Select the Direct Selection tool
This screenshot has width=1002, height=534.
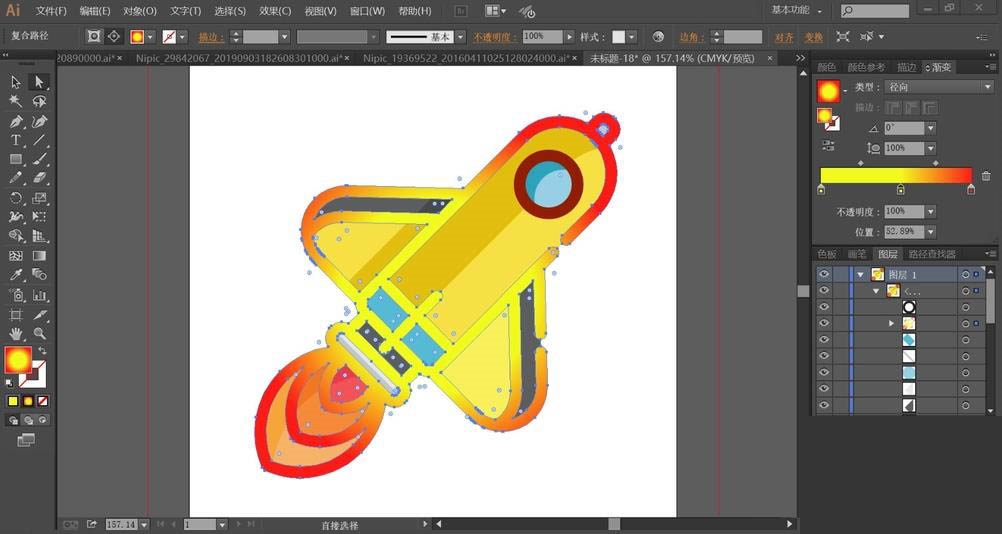click(x=40, y=82)
